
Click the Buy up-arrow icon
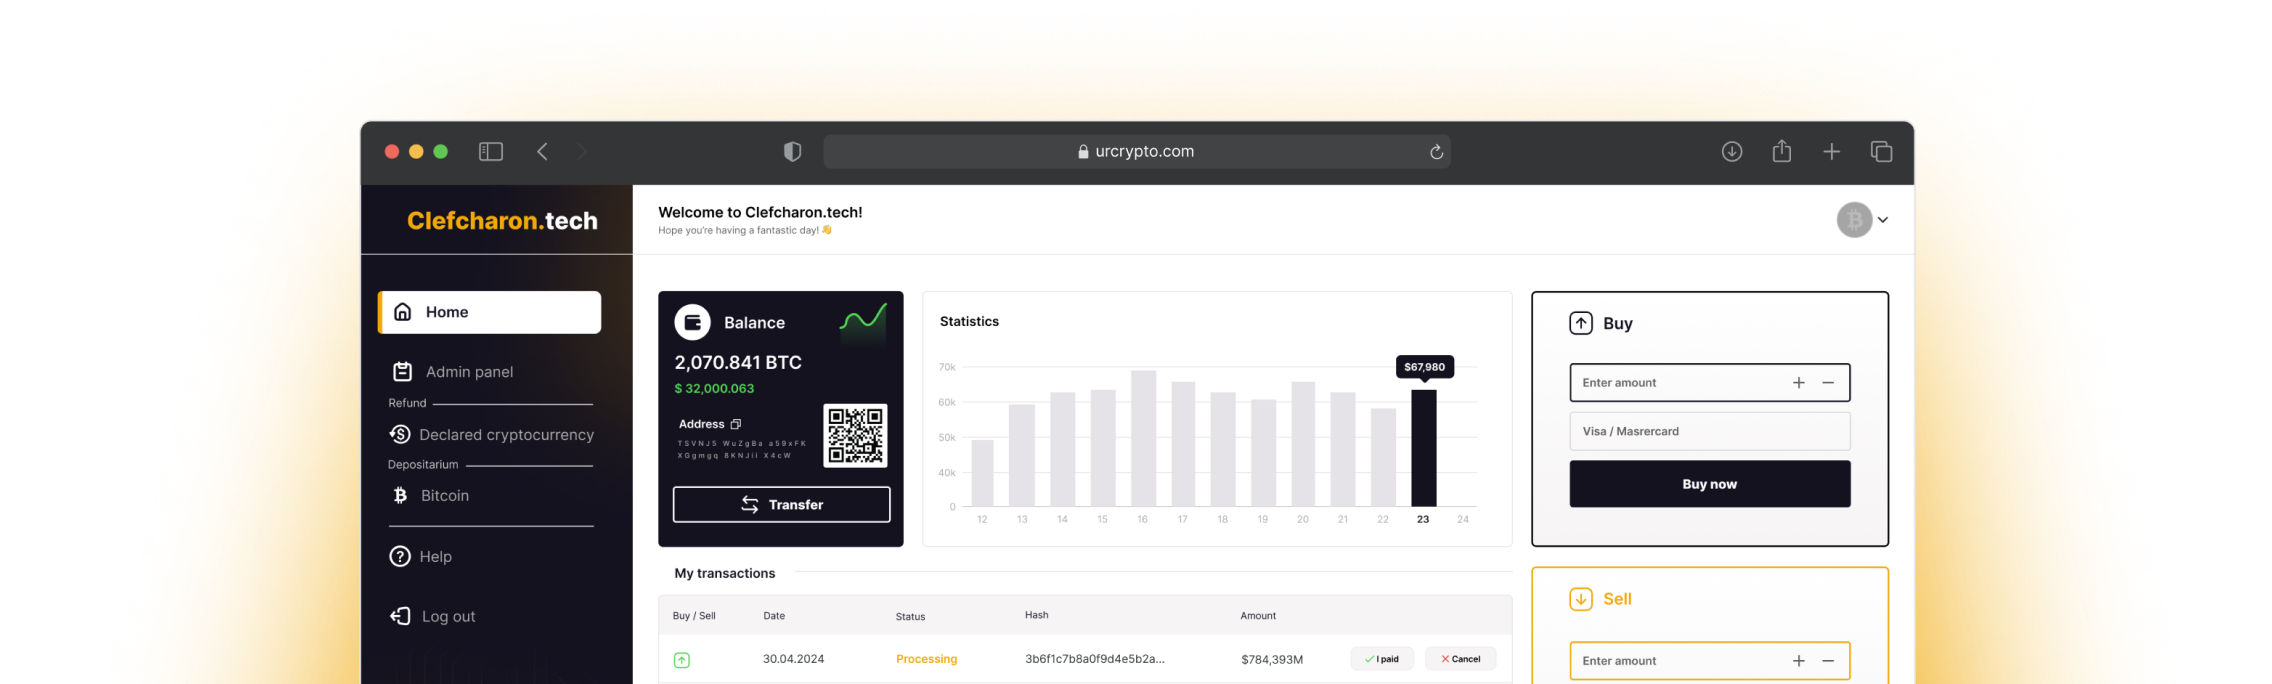click(x=1581, y=323)
